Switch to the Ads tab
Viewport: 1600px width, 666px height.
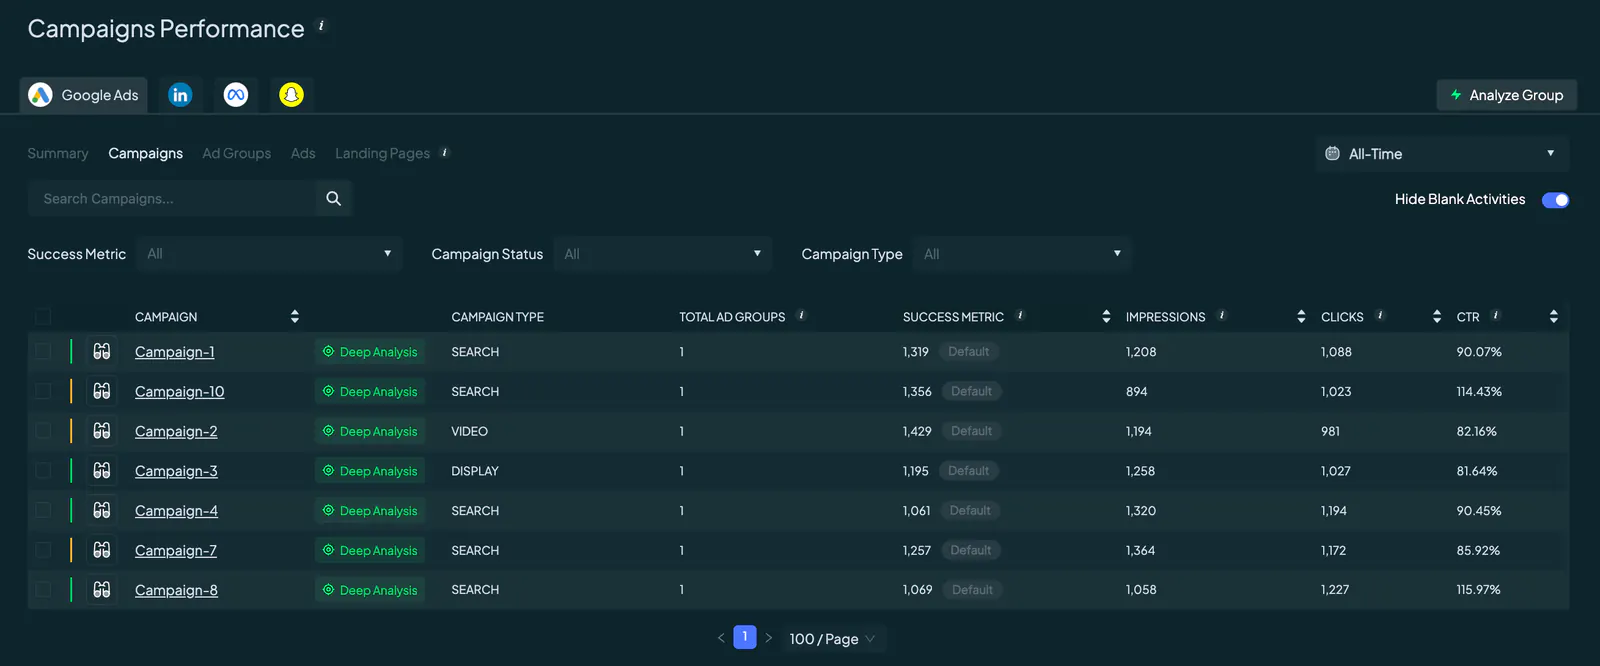303,154
